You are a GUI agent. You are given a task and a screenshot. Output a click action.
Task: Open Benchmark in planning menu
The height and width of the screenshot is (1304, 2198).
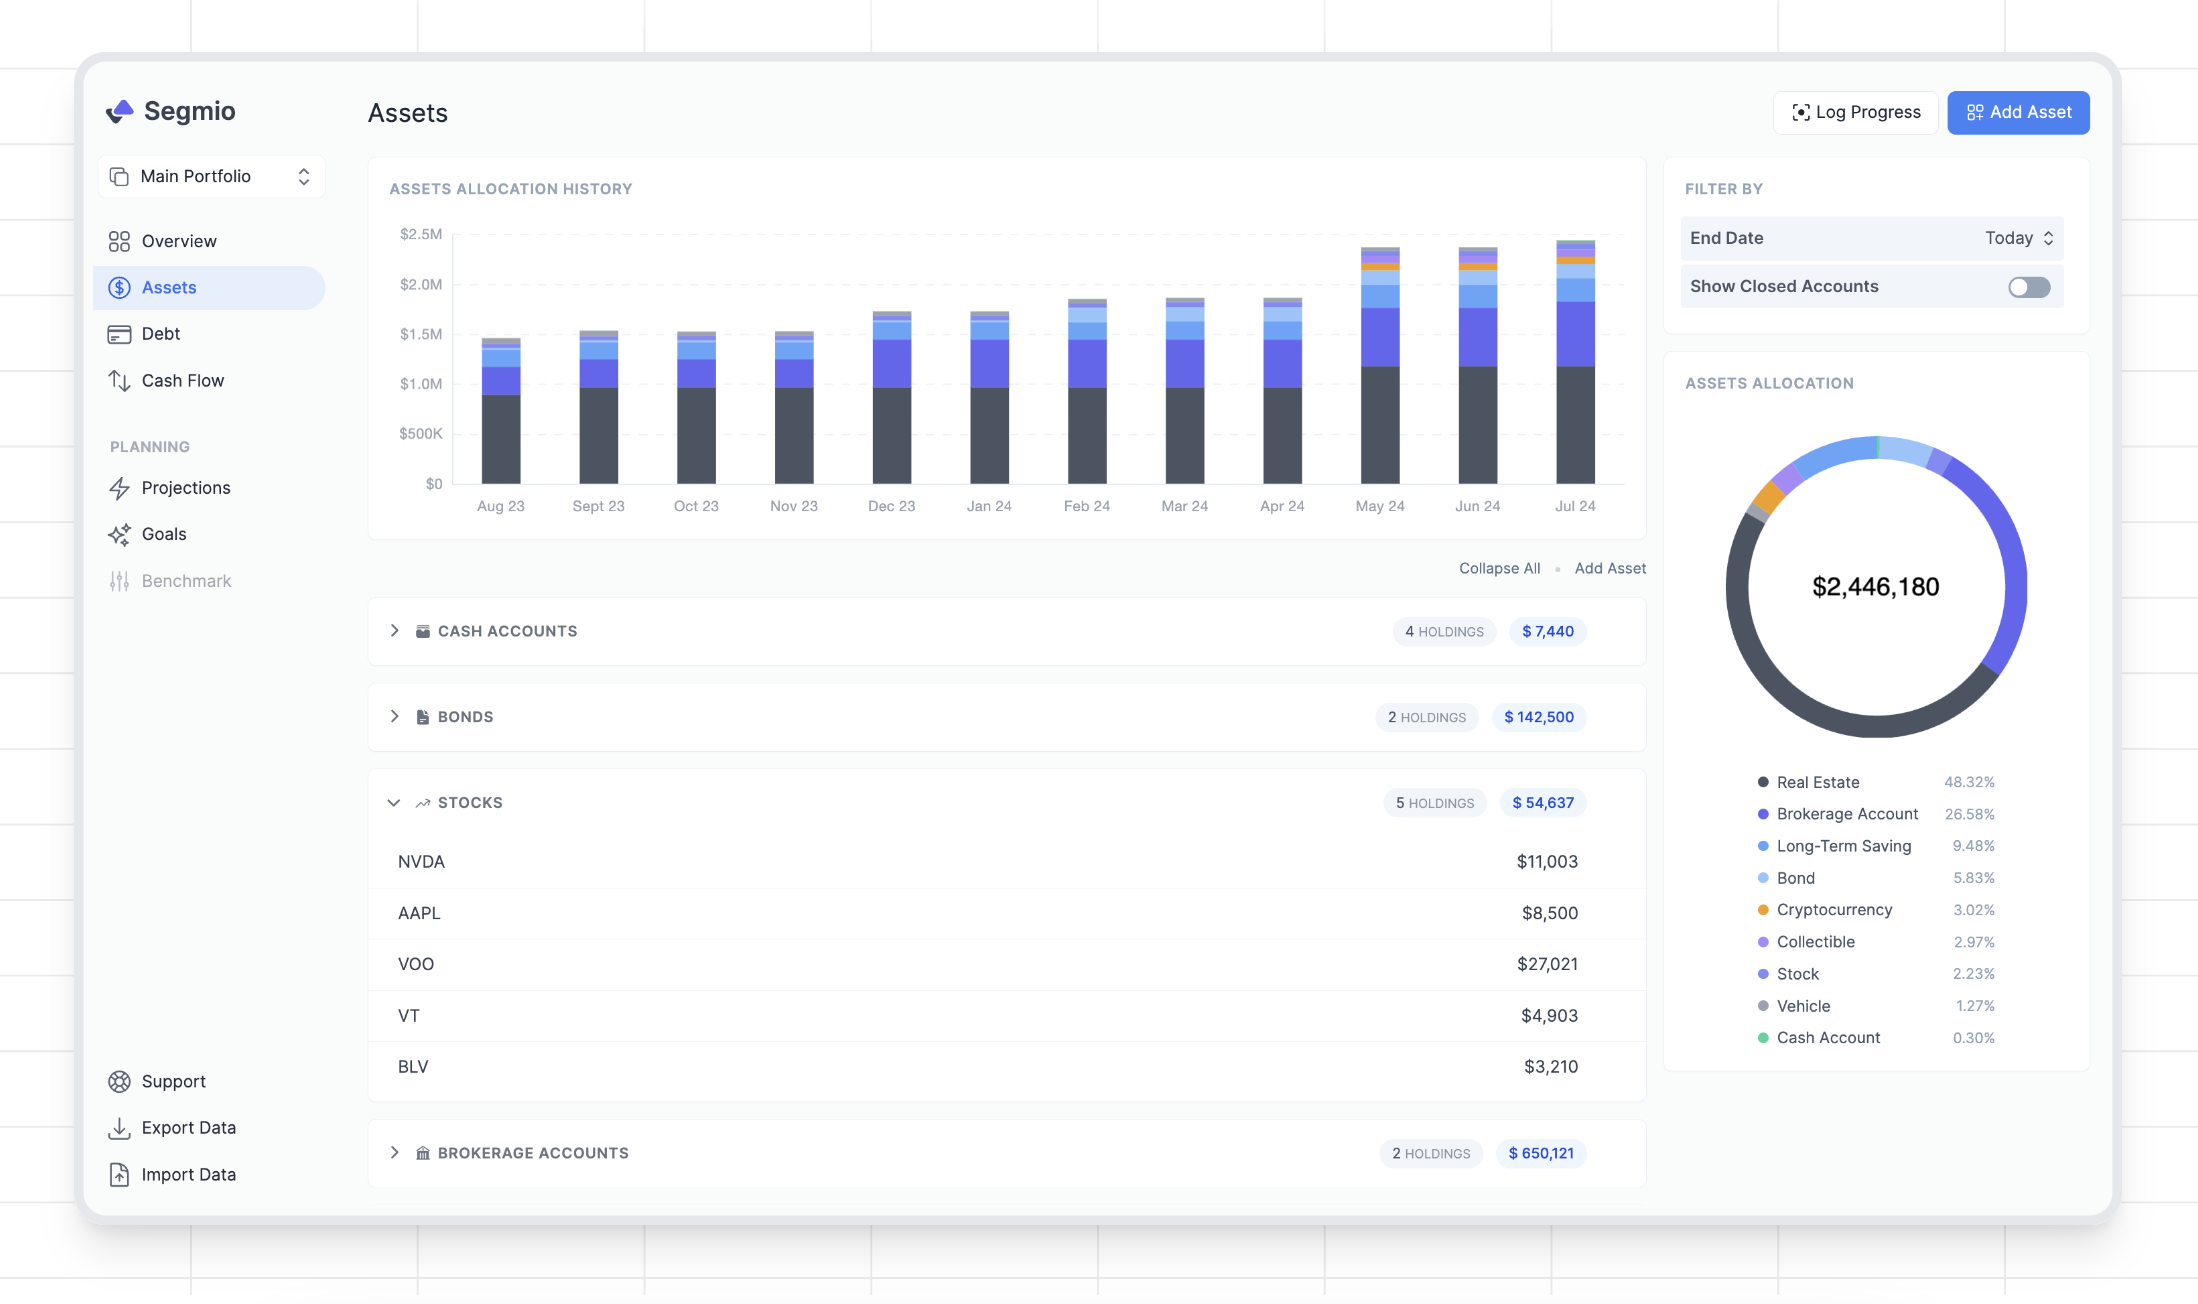point(186,581)
